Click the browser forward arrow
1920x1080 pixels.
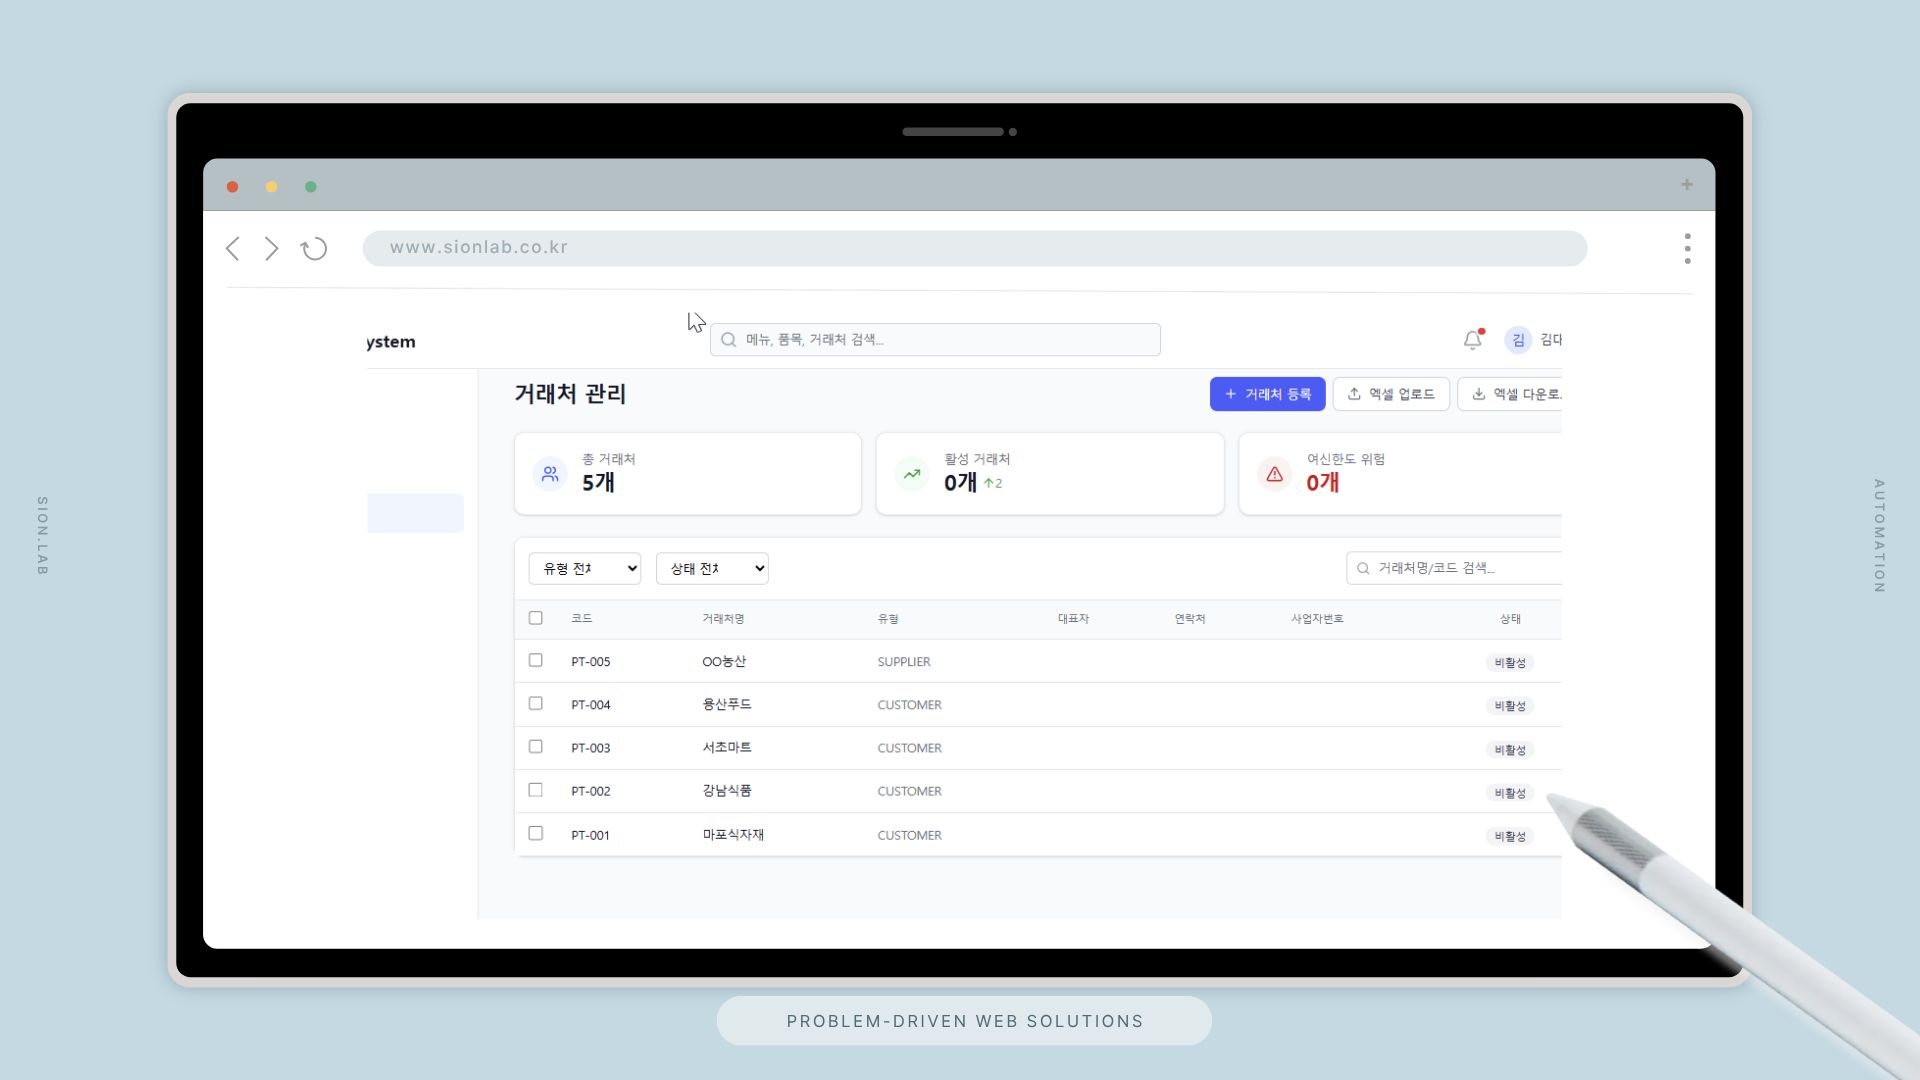271,249
